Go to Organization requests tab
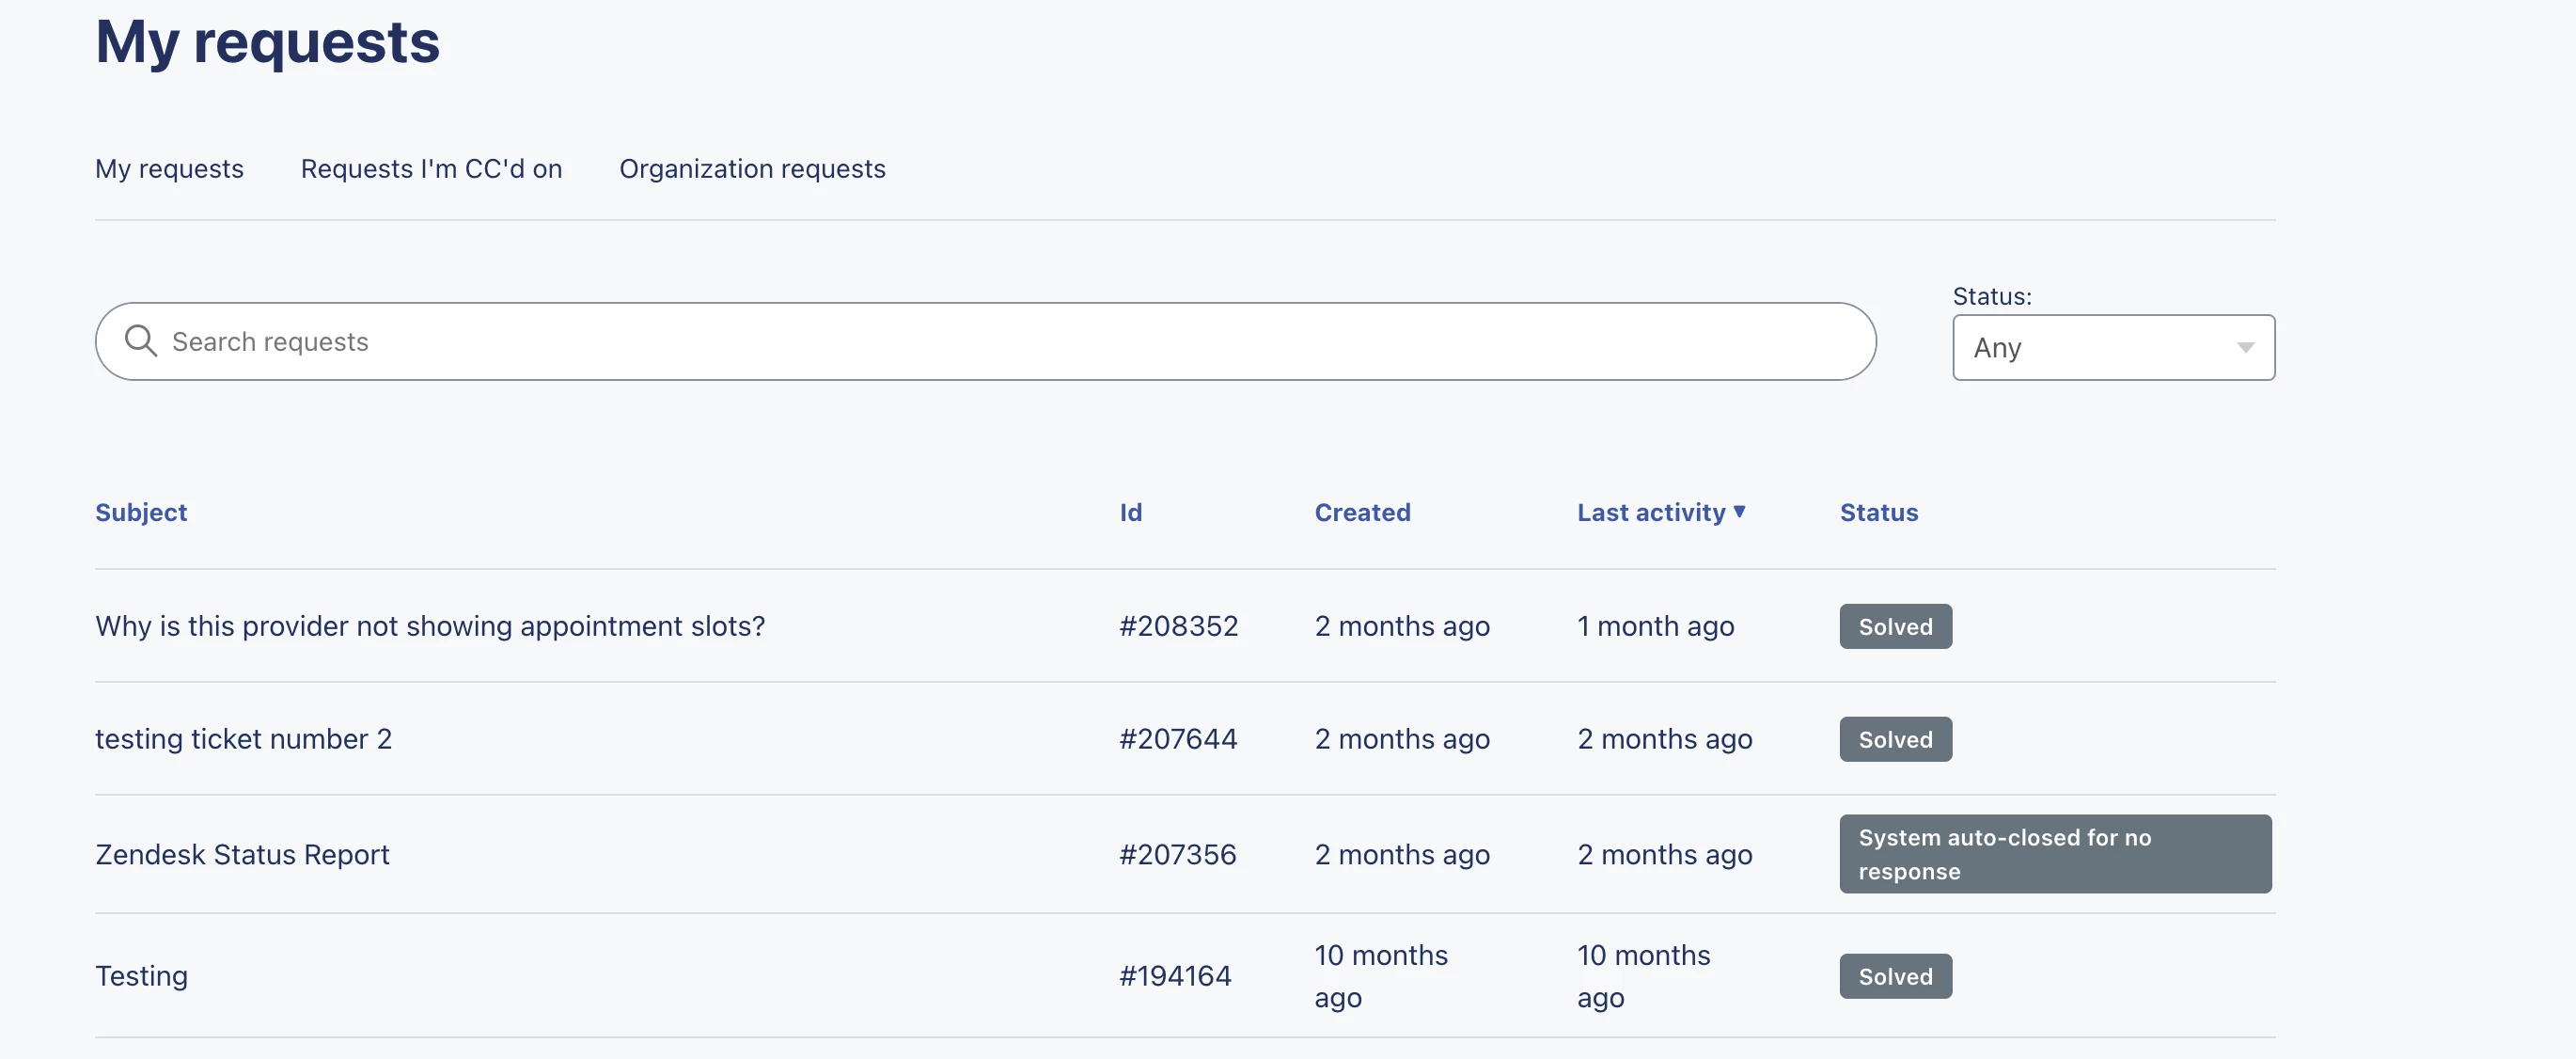This screenshot has width=2576, height=1059. pyautogui.click(x=752, y=168)
